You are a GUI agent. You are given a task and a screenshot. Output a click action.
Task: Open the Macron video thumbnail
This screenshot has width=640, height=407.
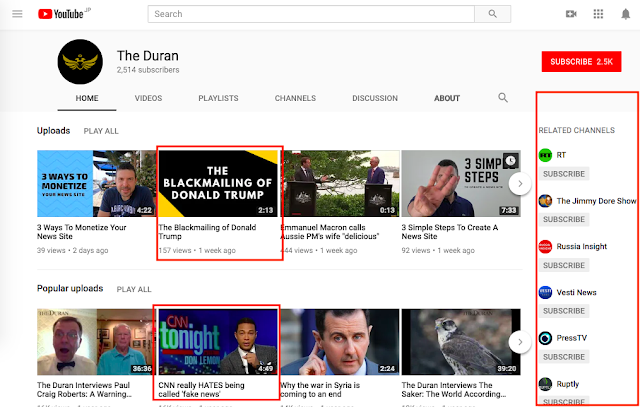tap(340, 183)
